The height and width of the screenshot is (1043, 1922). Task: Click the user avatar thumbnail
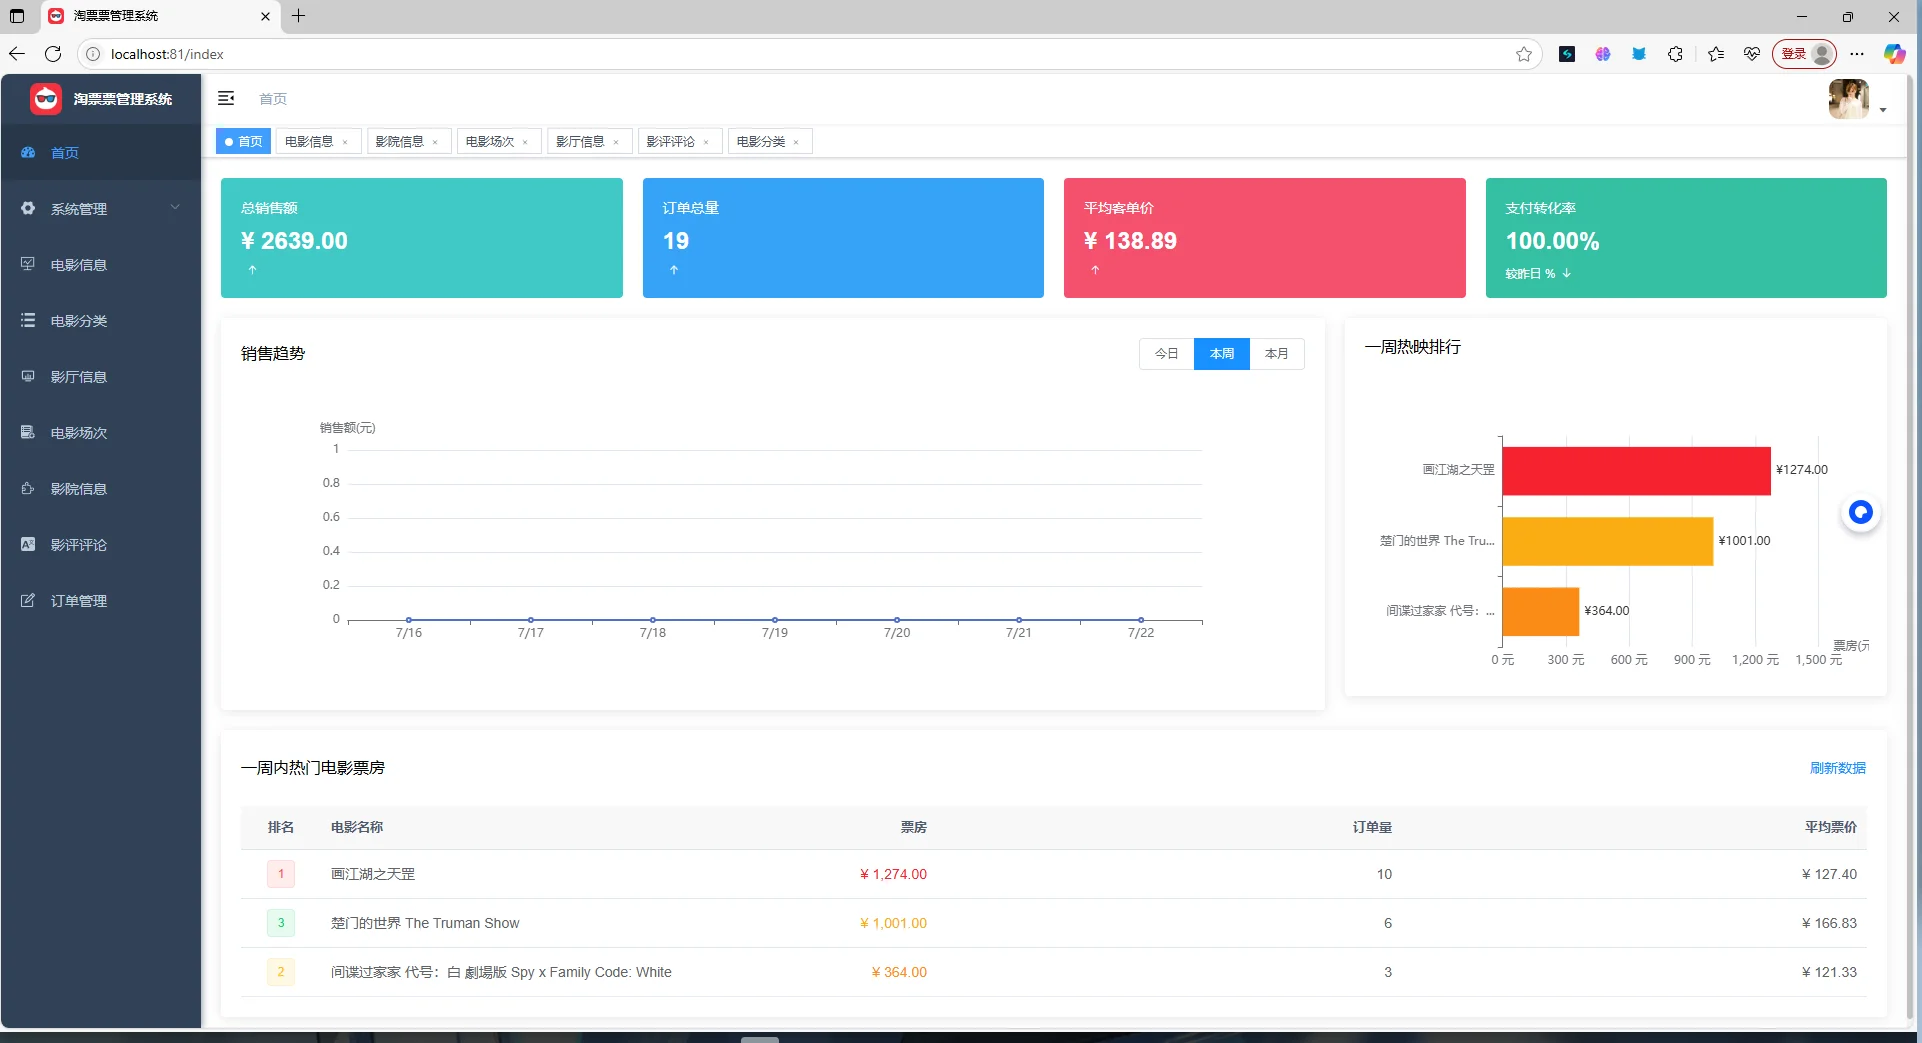click(x=1849, y=99)
